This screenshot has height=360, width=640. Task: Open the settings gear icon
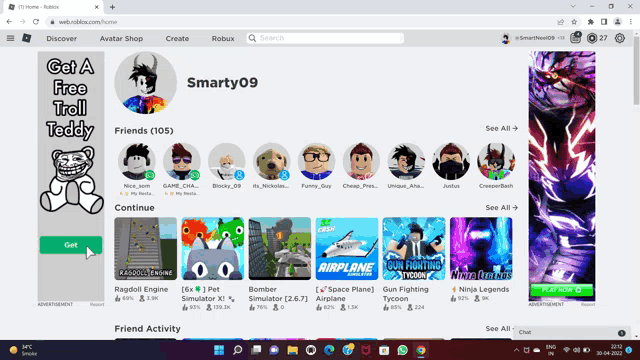click(x=620, y=38)
